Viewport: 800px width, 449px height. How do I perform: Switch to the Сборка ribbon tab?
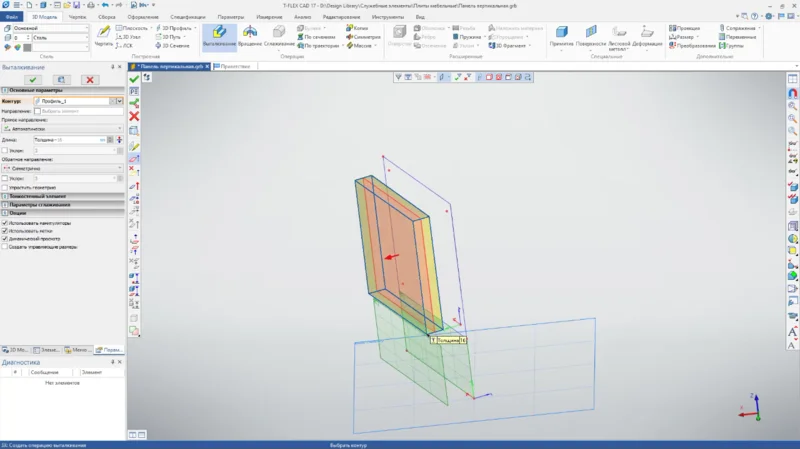[x=107, y=17]
